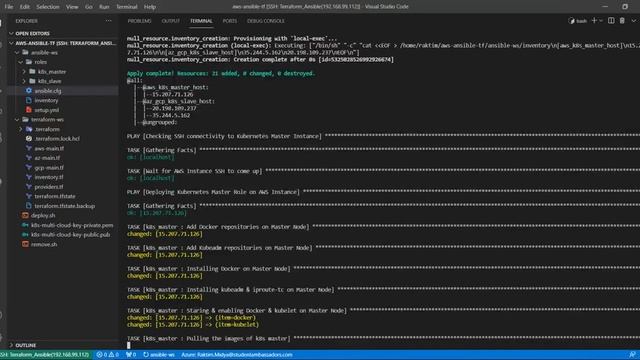
Task: Click the ansible.cfg gear file icon
Action: point(29,91)
